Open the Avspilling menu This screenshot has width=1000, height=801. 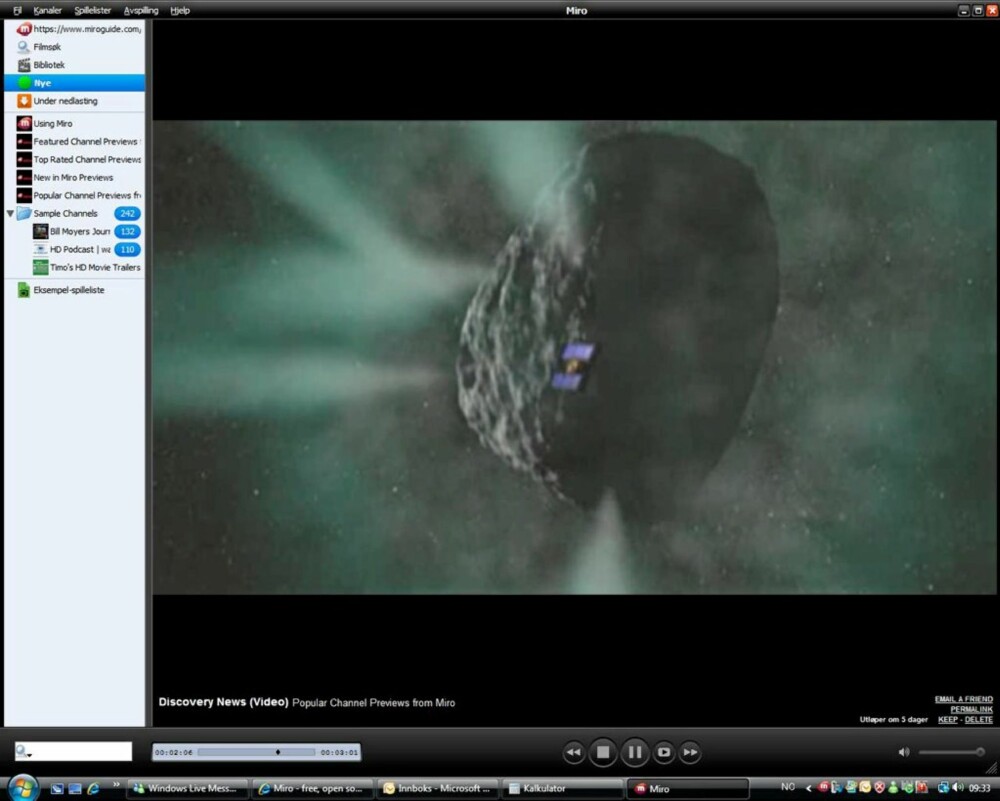tap(141, 10)
